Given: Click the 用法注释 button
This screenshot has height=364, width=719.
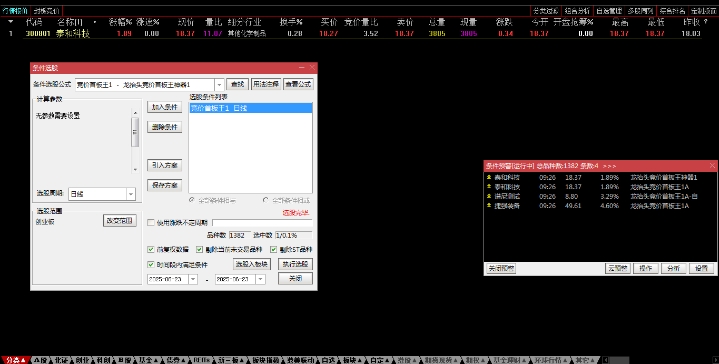Looking at the screenshot, I should click(x=266, y=84).
